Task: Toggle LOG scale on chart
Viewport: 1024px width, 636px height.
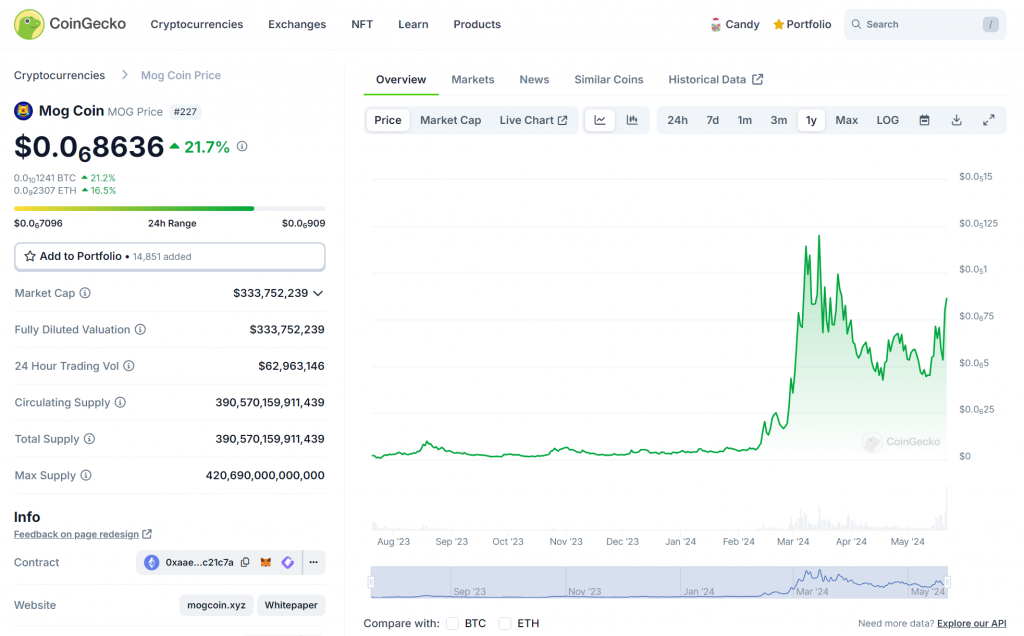Action: click(887, 120)
